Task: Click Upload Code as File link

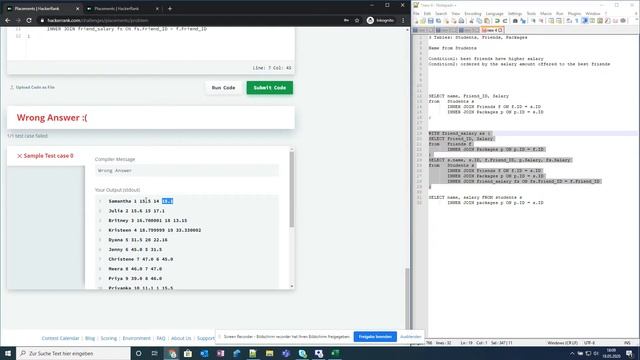Action: coord(32,87)
